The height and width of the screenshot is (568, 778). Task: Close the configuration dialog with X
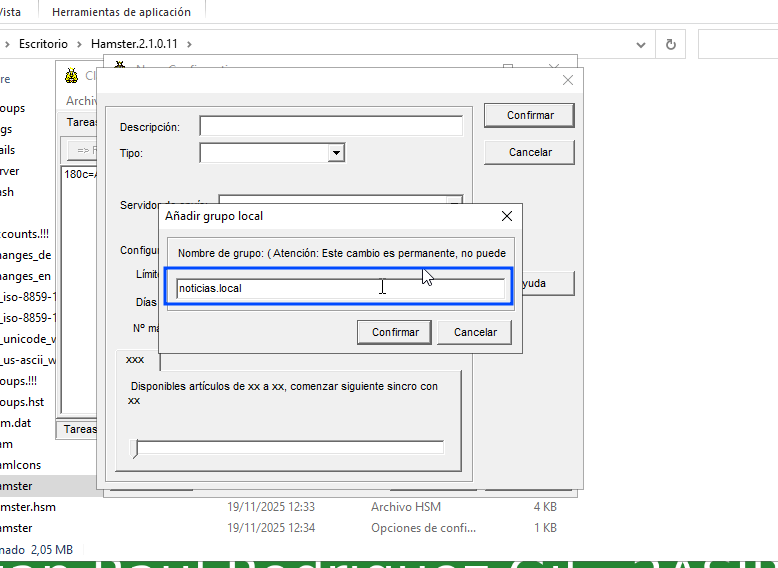click(x=568, y=80)
